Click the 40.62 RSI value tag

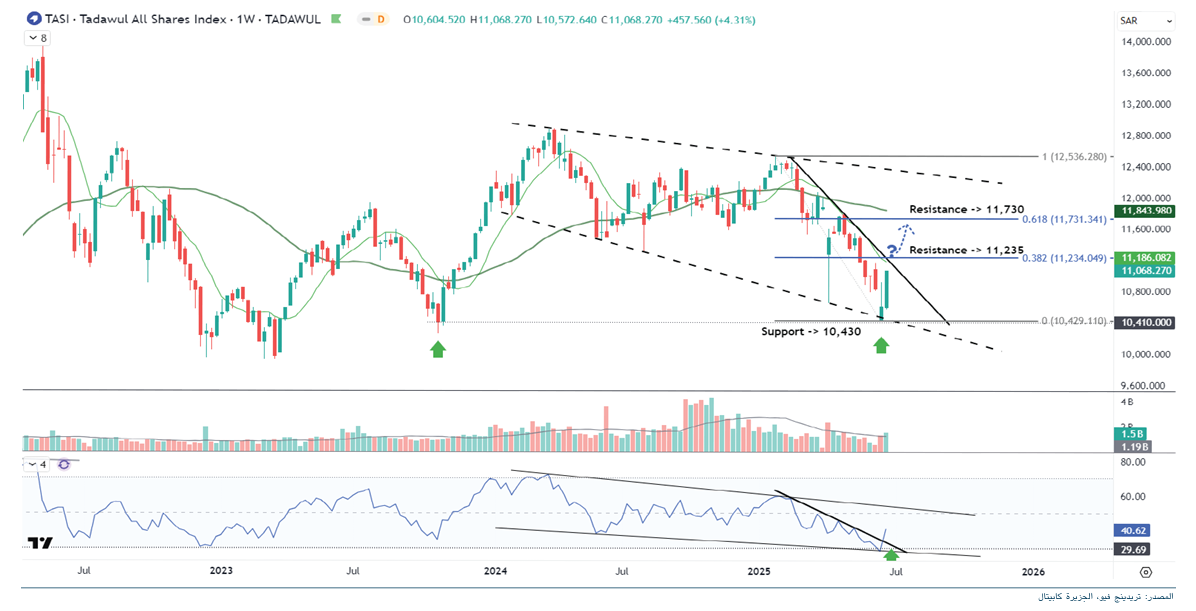pyautogui.click(x=1130, y=530)
